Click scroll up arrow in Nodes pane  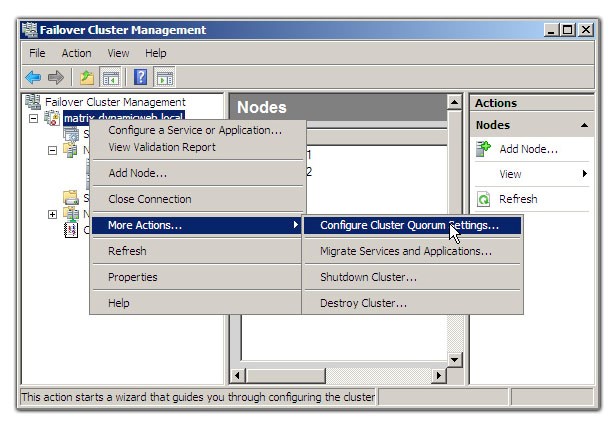454,103
